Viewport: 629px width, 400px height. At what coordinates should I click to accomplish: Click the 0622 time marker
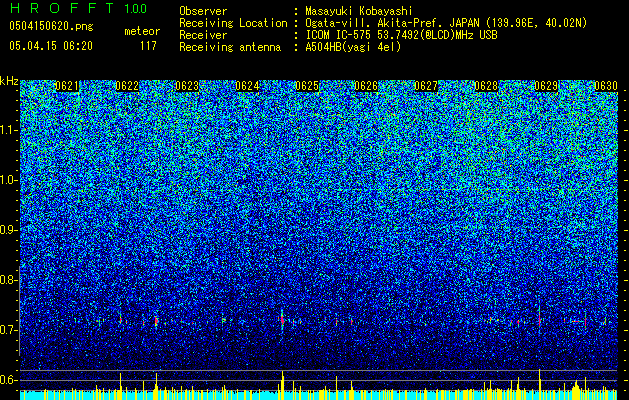pyautogui.click(x=127, y=86)
